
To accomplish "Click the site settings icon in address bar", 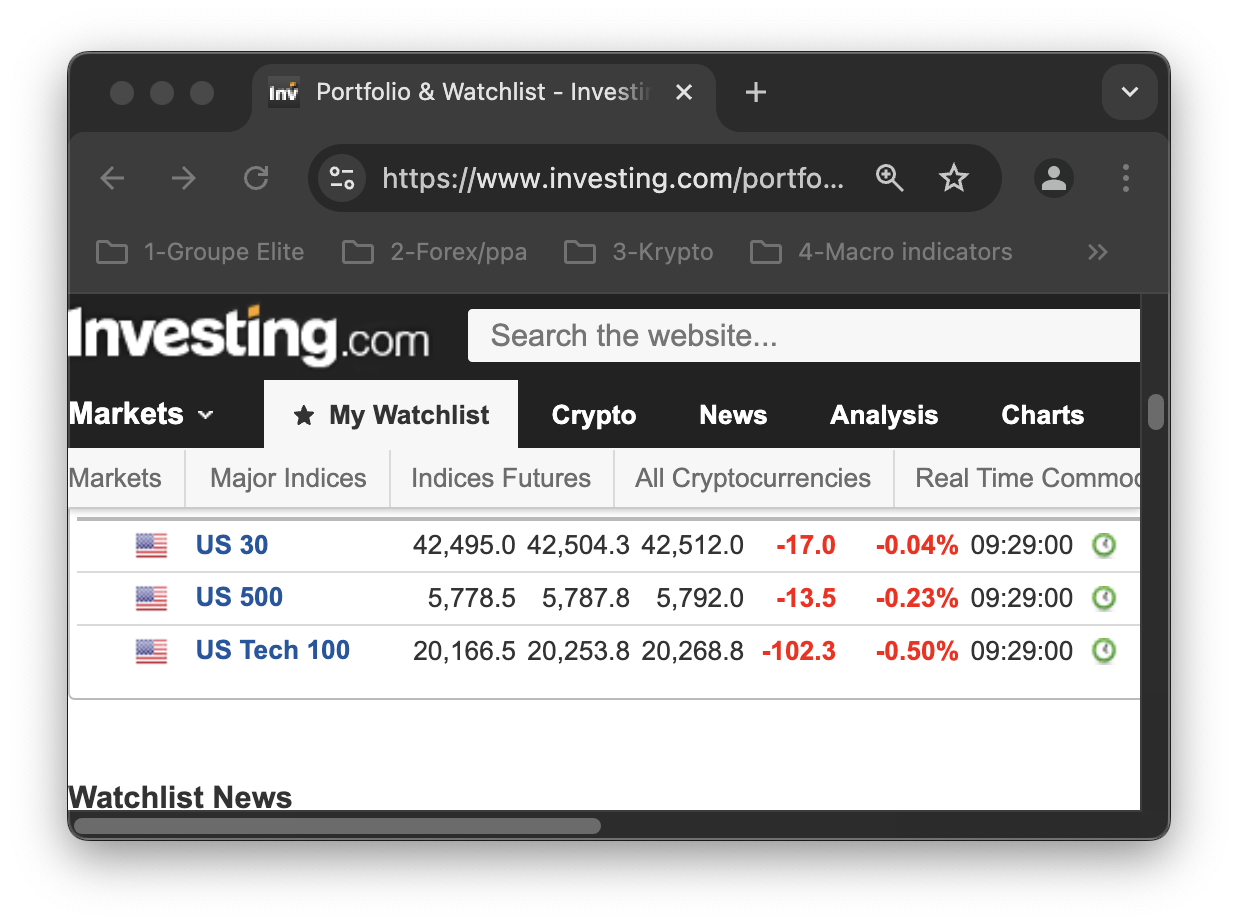I will [342, 179].
